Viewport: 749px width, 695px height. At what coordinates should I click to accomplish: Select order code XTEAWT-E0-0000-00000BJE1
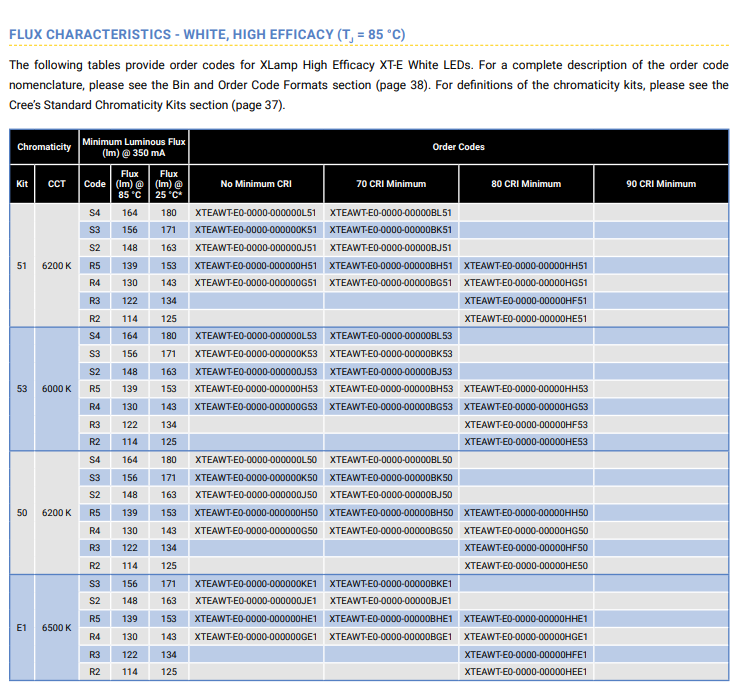(390, 601)
